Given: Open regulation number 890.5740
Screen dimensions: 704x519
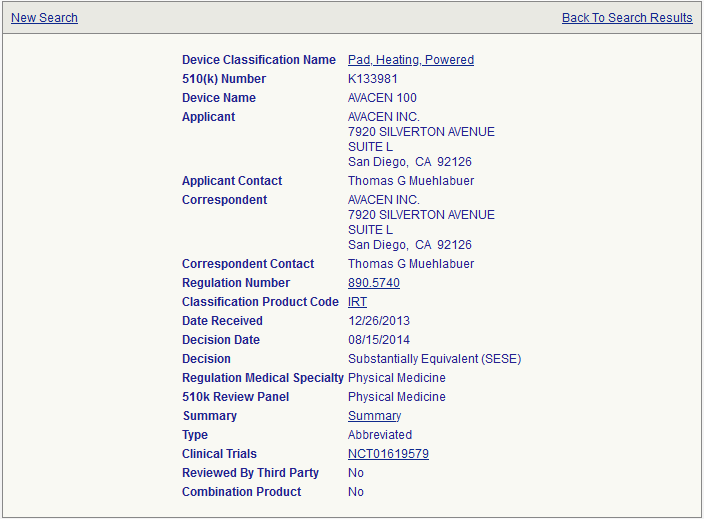Looking at the screenshot, I should pos(373,283).
